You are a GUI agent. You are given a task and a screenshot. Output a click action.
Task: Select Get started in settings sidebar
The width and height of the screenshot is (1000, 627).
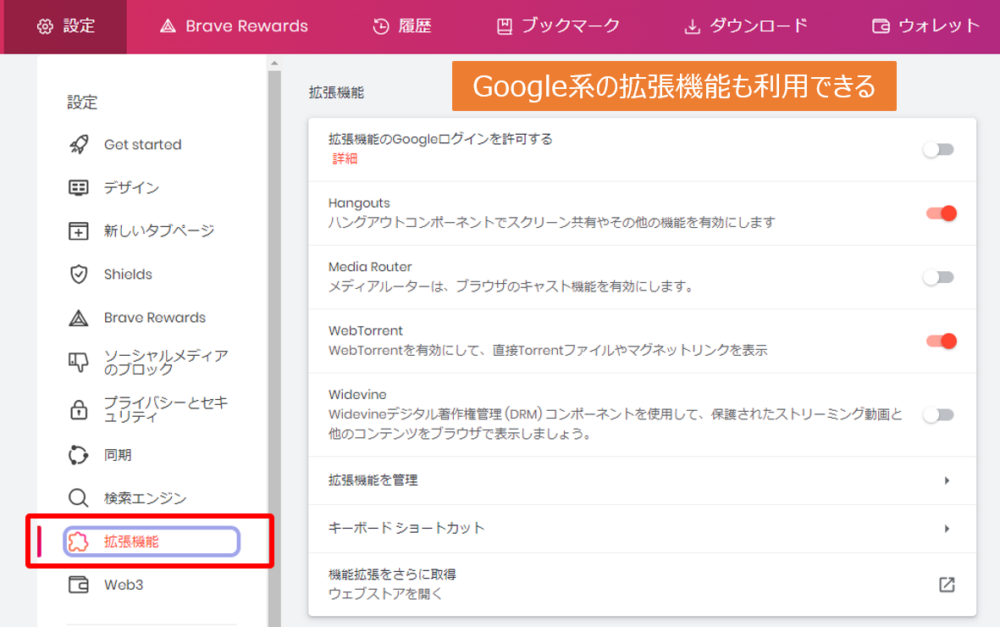[x=143, y=144]
